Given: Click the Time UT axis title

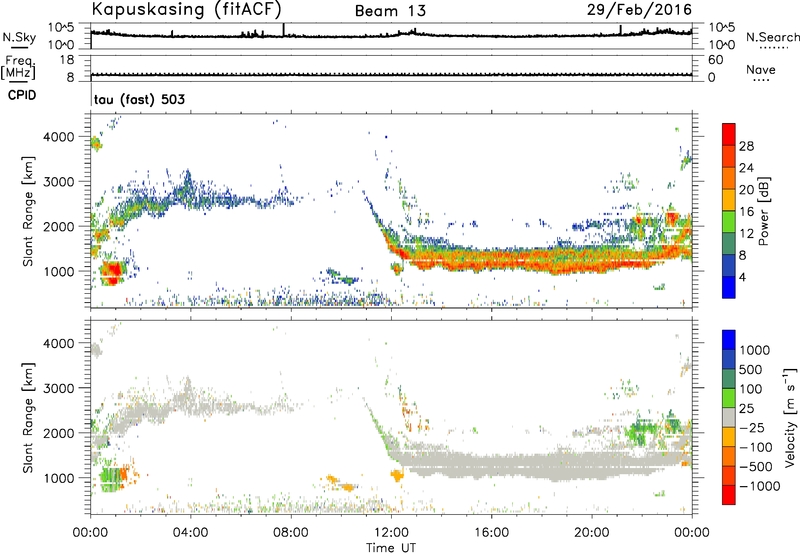Looking at the screenshot, I should pos(391,548).
